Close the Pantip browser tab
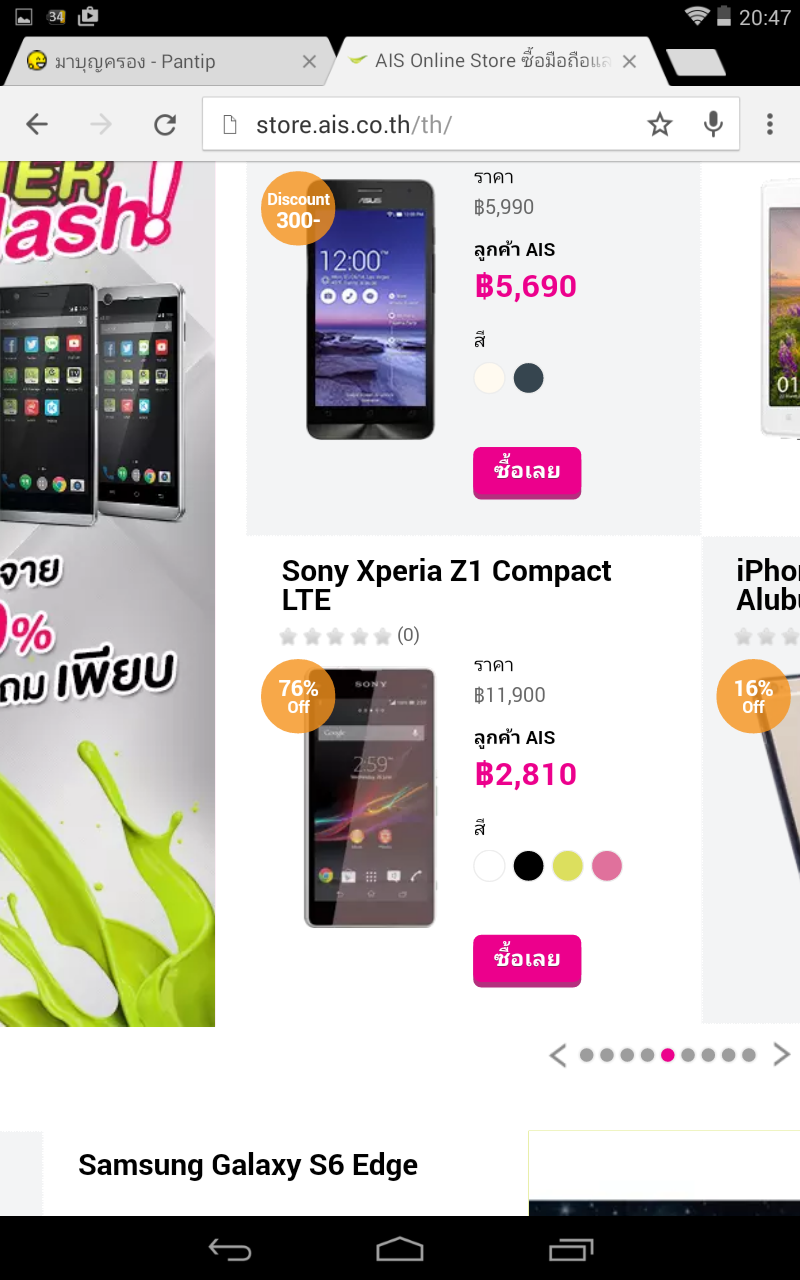Image resolution: width=800 pixels, height=1280 pixels. [x=309, y=62]
